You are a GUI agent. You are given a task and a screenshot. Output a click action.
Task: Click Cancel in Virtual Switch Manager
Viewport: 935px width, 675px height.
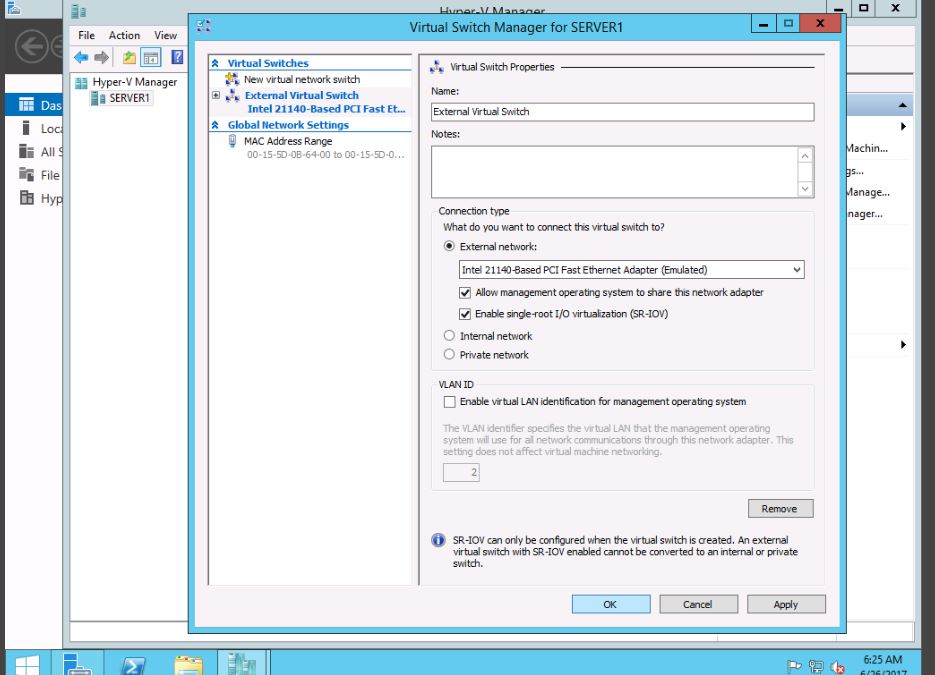(x=698, y=604)
